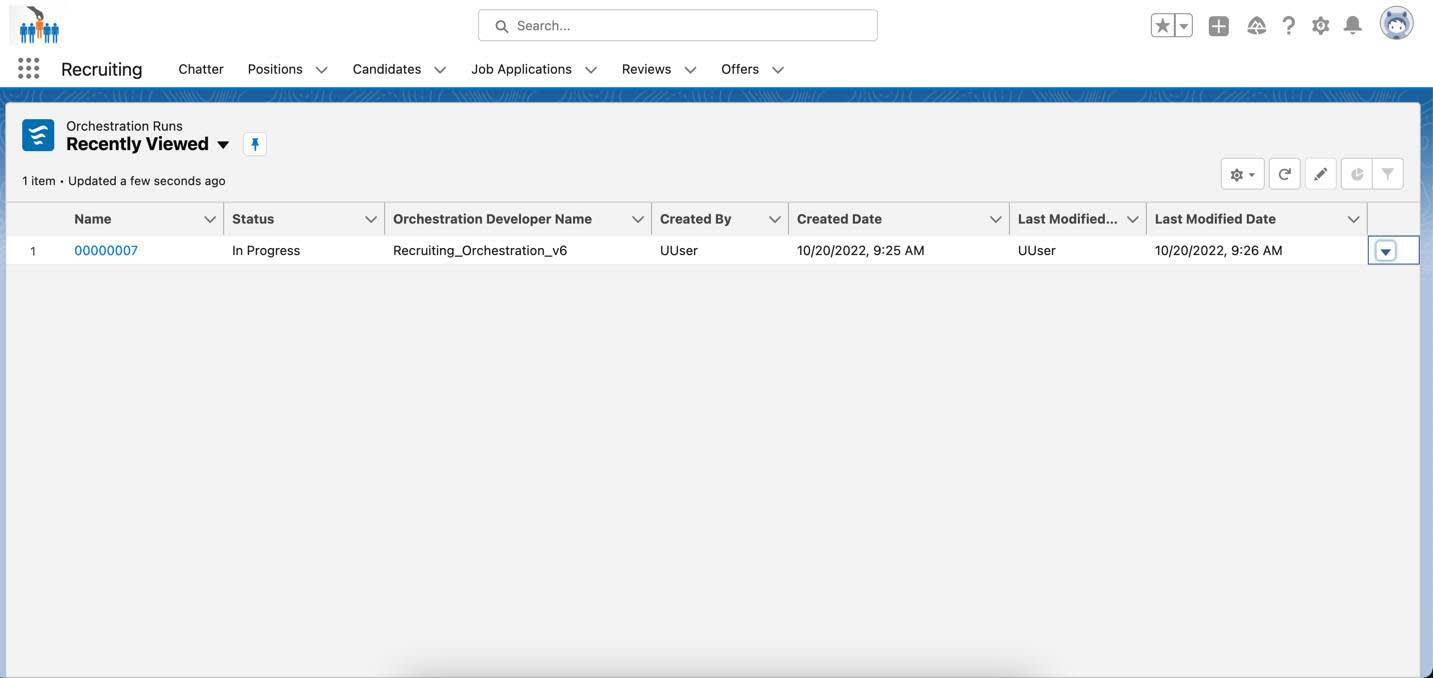Open the user profile avatar
This screenshot has height=678, width=1433.
(x=1396, y=23)
